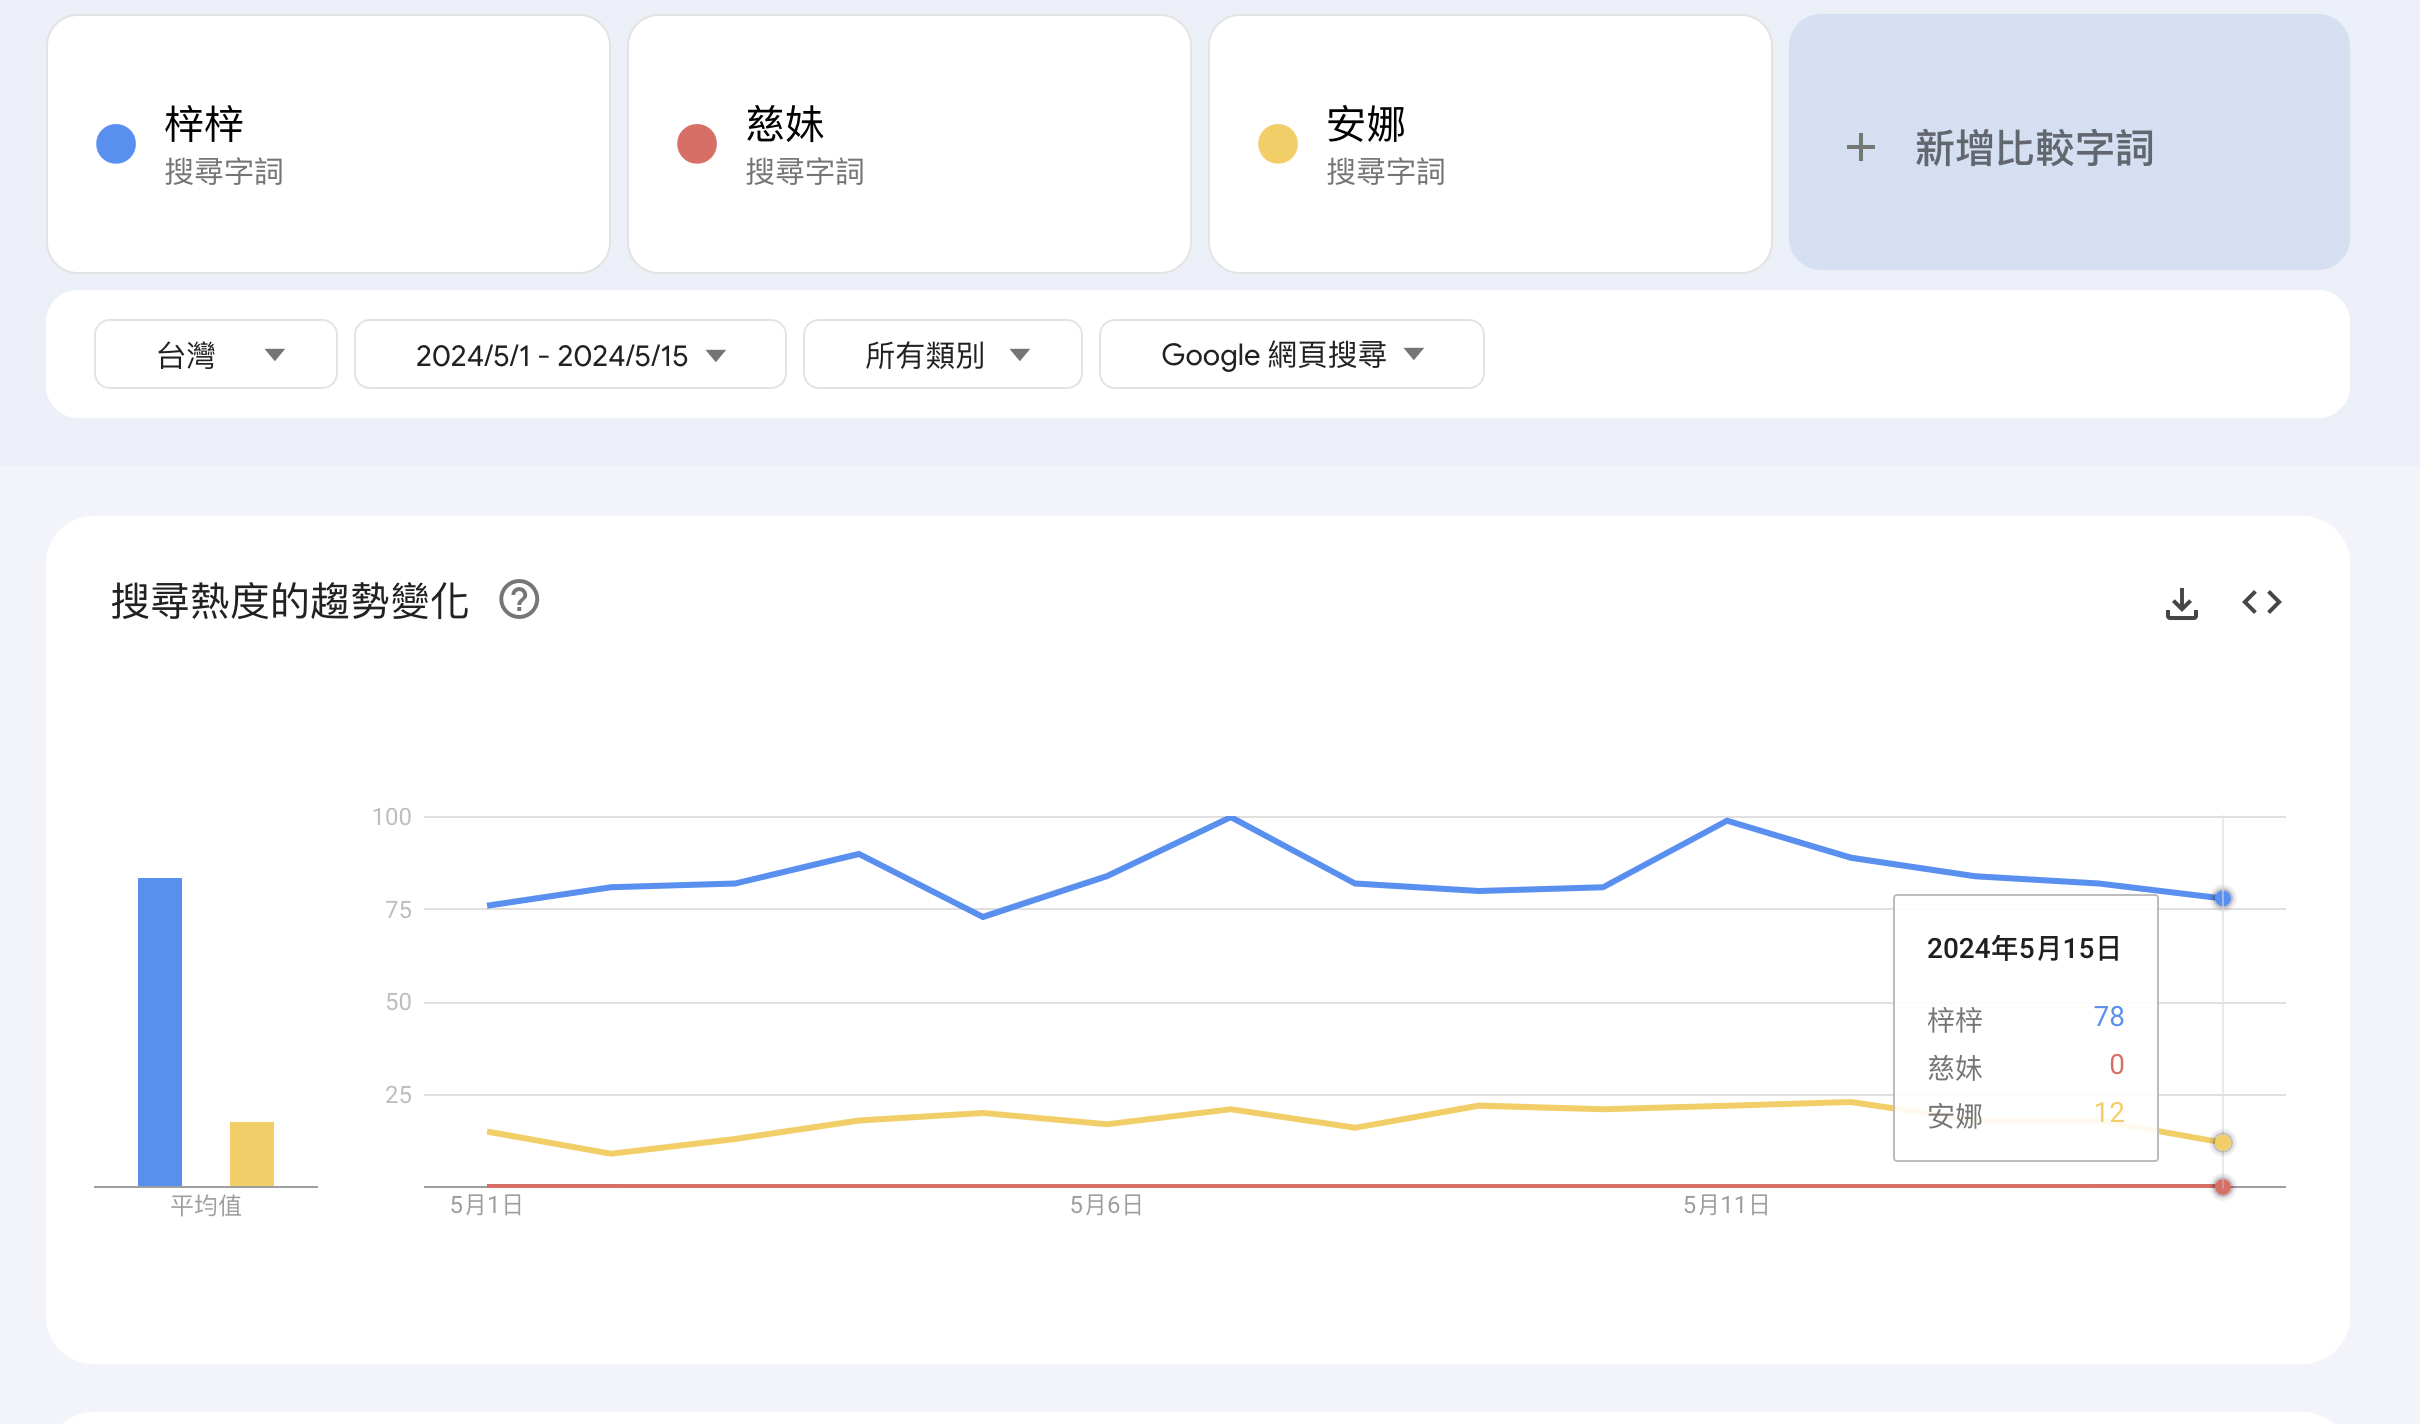This screenshot has width=2420, height=1424.
Task: Expand the 所有類別 category dropdown
Action: [x=942, y=355]
